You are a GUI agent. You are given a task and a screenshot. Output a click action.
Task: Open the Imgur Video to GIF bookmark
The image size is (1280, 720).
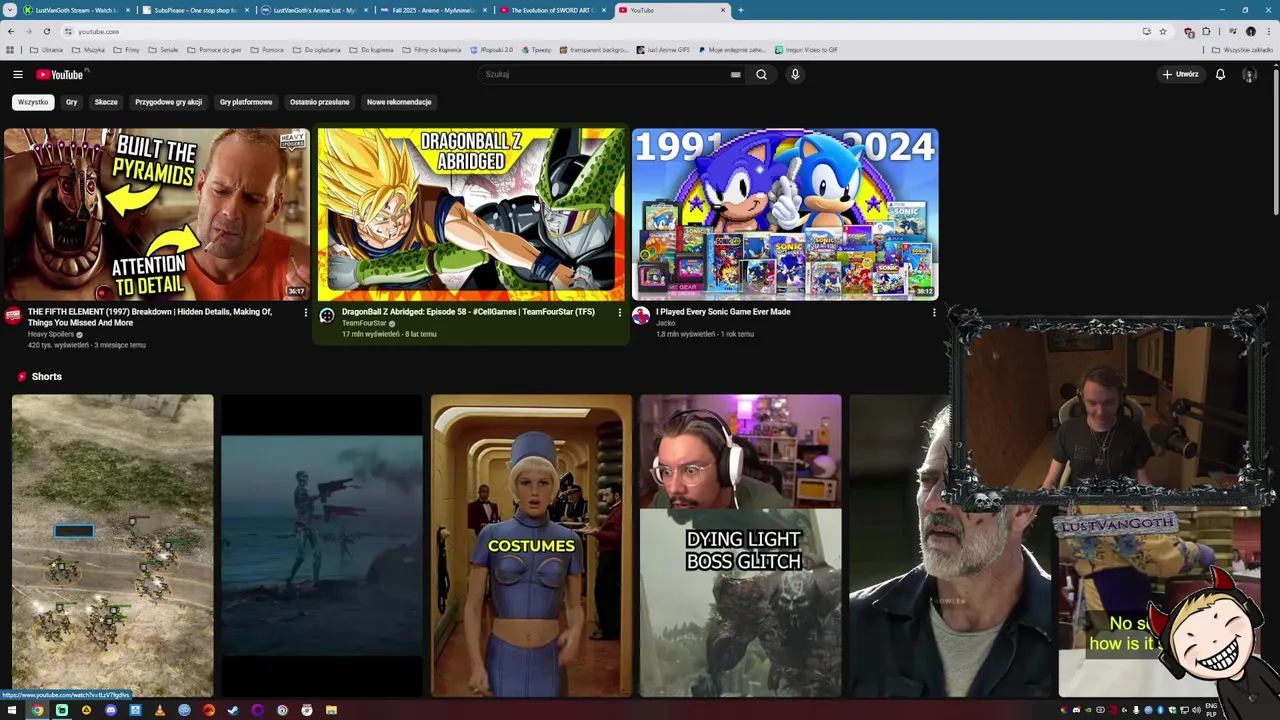point(804,50)
